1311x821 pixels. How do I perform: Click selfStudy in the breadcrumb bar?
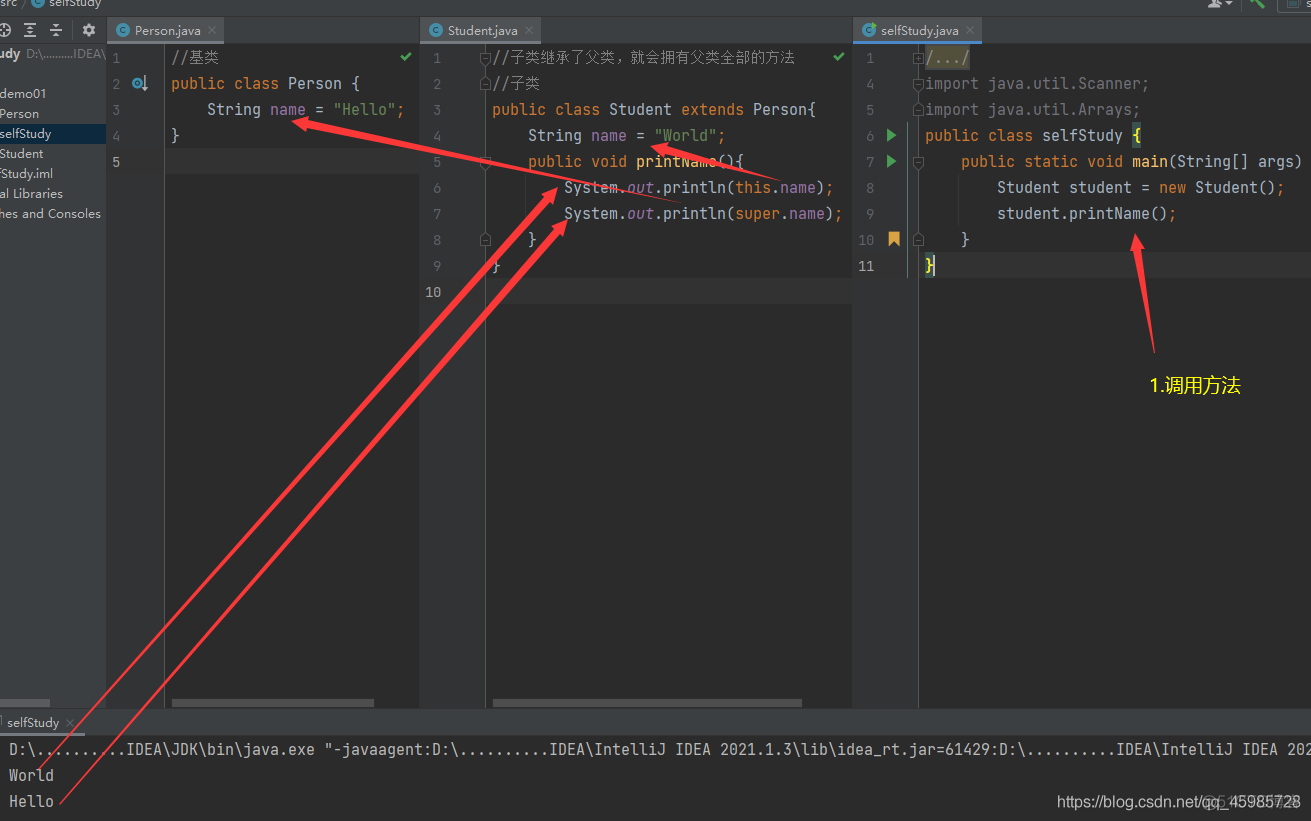coord(67,4)
